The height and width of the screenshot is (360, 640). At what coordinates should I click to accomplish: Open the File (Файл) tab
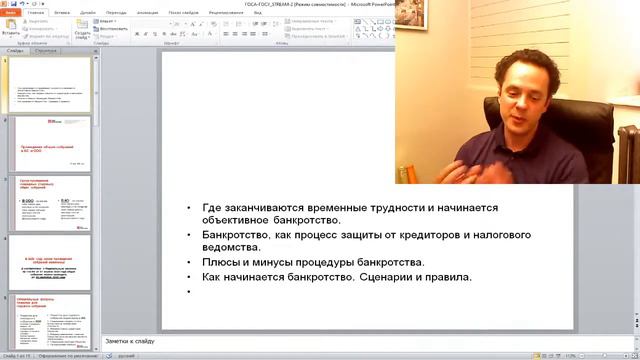(x=10, y=13)
